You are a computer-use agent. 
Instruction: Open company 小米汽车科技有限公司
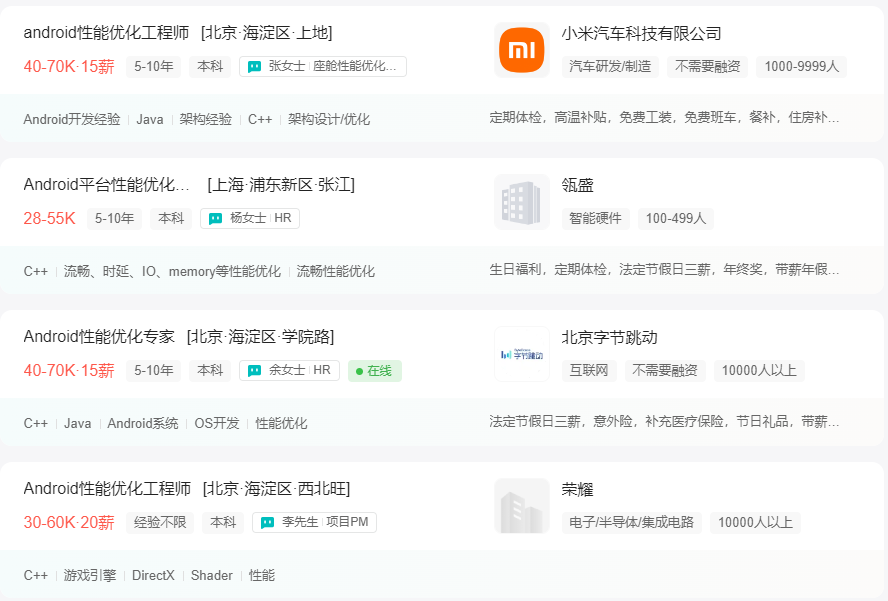point(641,34)
